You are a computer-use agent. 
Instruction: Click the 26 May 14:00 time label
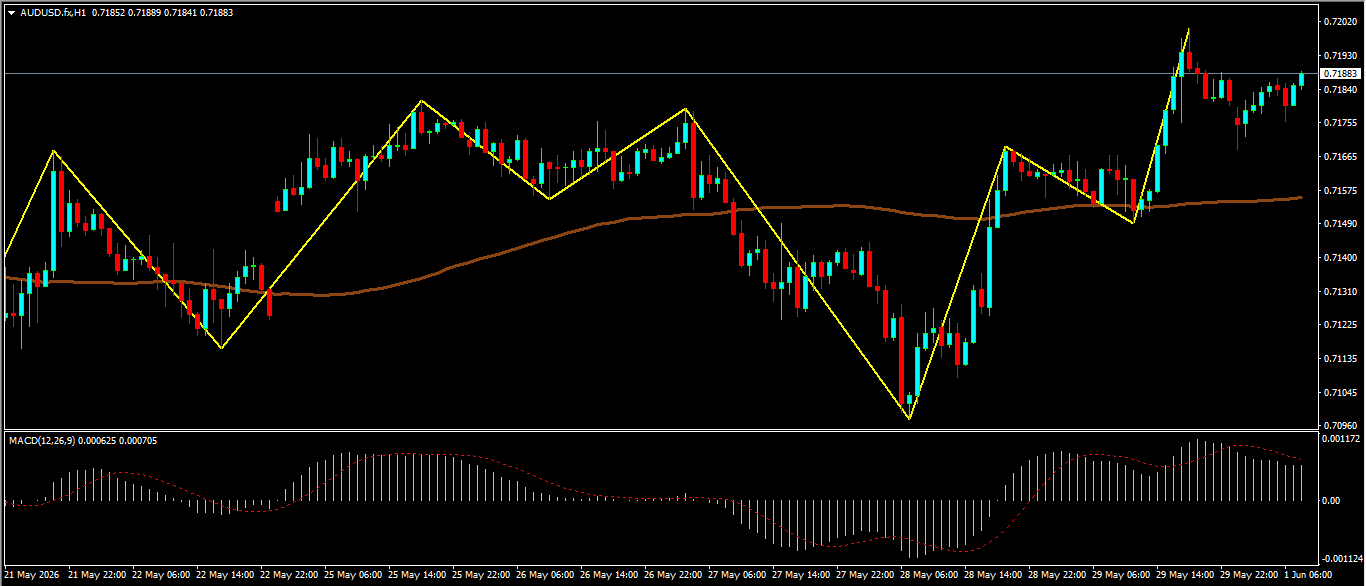pos(610,575)
